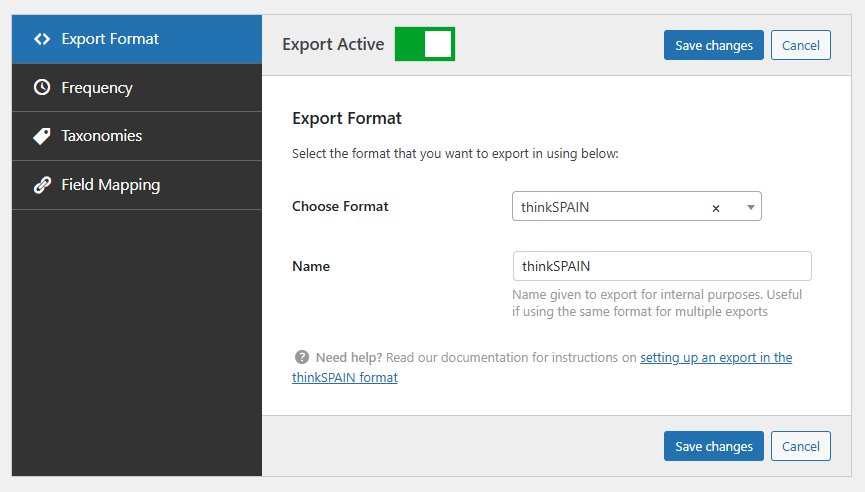Click the arrow on the format dropdown
Screen dimensions: 865x492
(x=750, y=207)
